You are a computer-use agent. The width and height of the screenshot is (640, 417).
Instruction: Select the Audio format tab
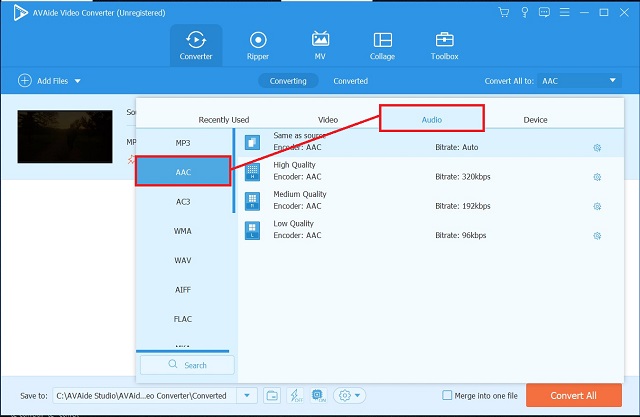pyautogui.click(x=432, y=118)
